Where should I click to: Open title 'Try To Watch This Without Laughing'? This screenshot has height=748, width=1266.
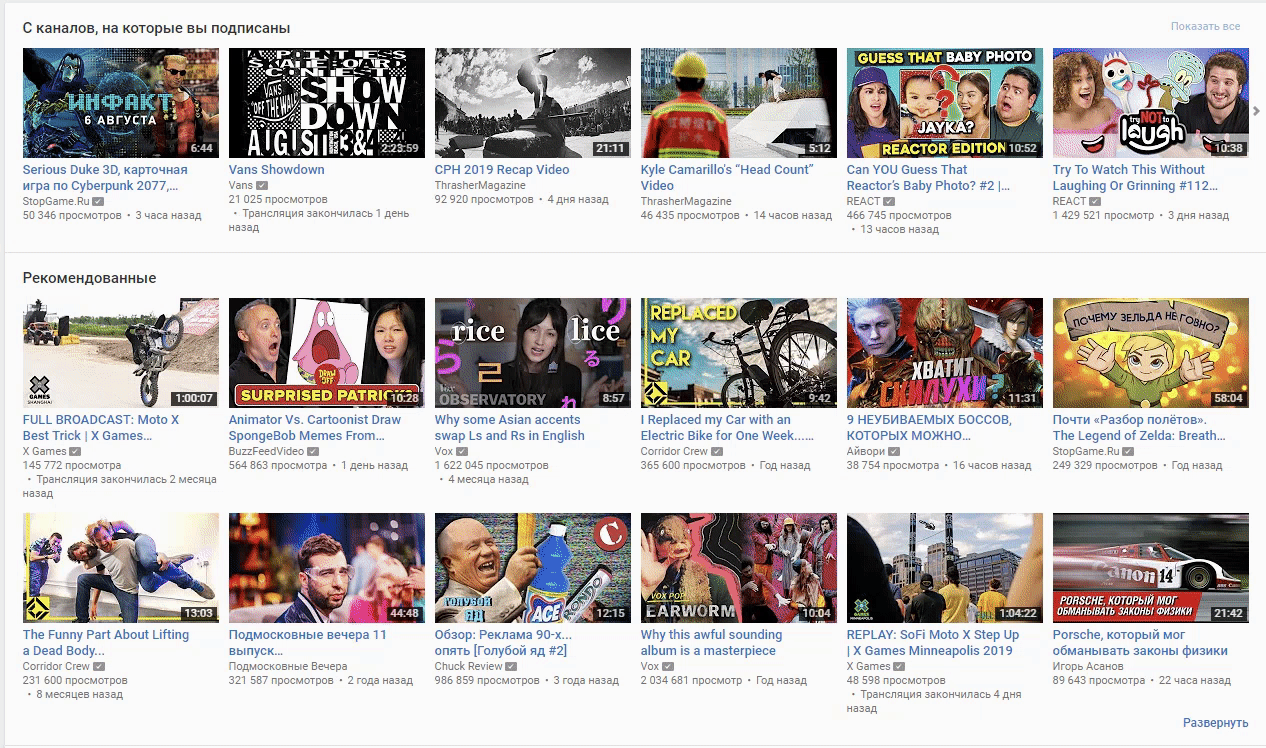coord(1135,178)
